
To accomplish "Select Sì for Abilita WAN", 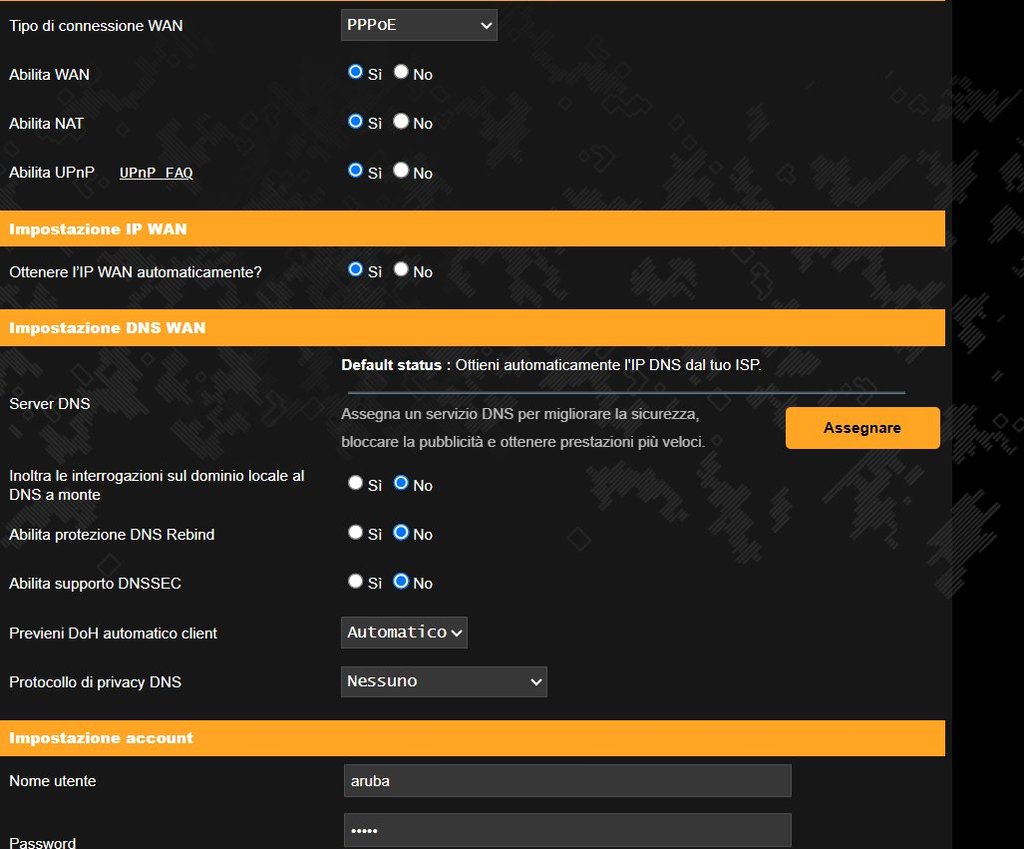I will point(355,72).
